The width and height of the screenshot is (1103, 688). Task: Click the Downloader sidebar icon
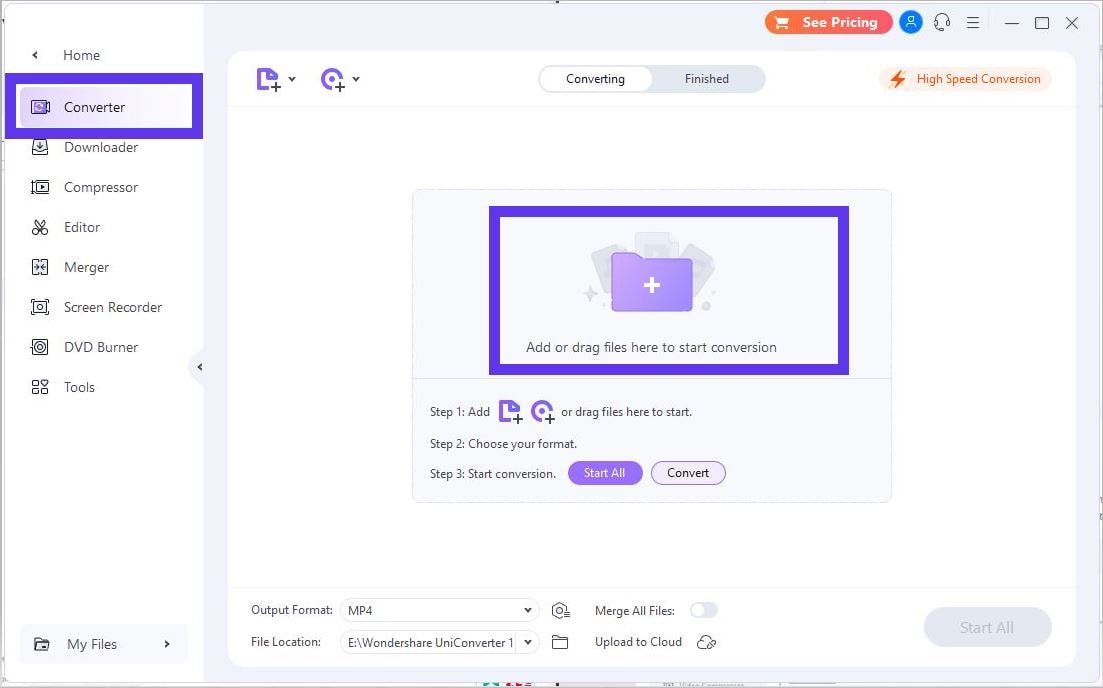tap(40, 147)
